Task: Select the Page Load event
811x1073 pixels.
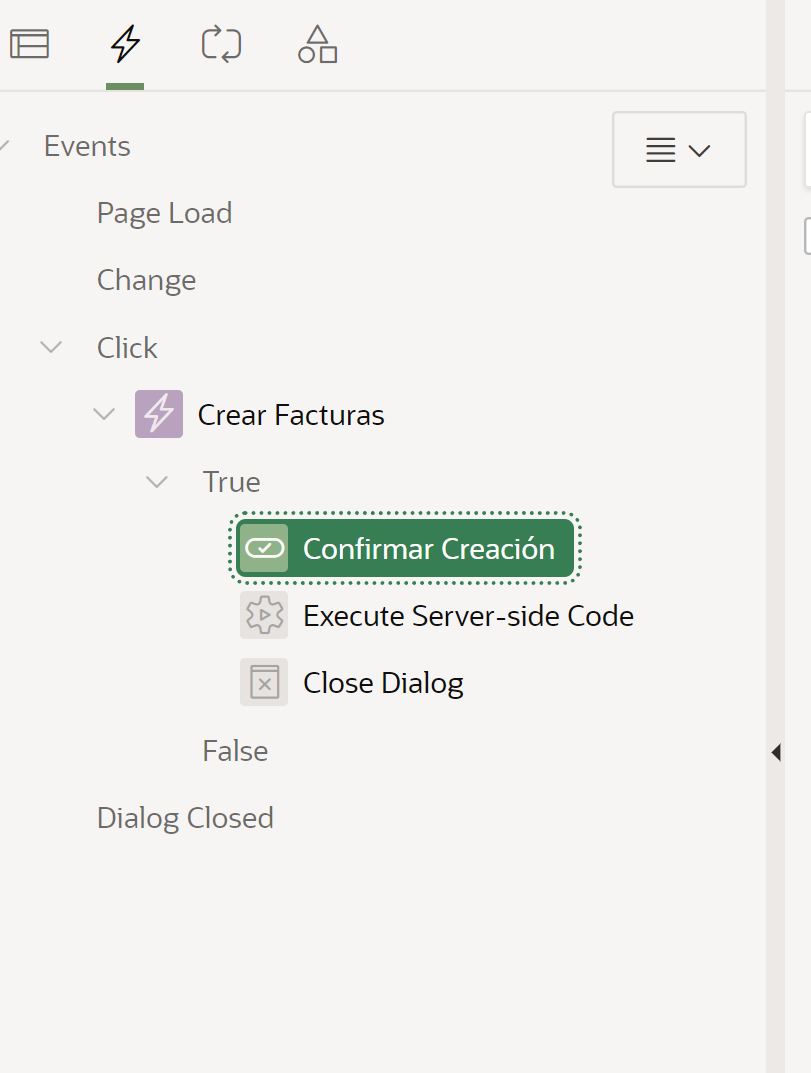Action: point(164,212)
